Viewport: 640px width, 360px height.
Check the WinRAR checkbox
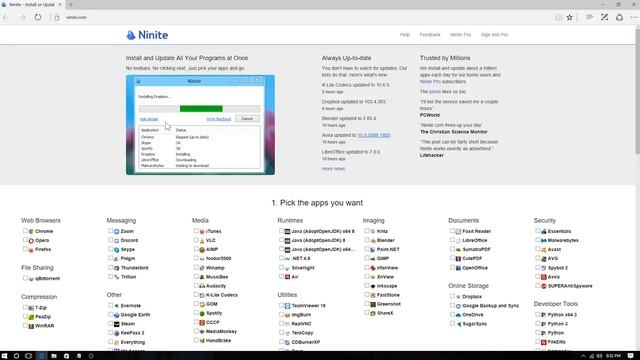tap(25, 325)
